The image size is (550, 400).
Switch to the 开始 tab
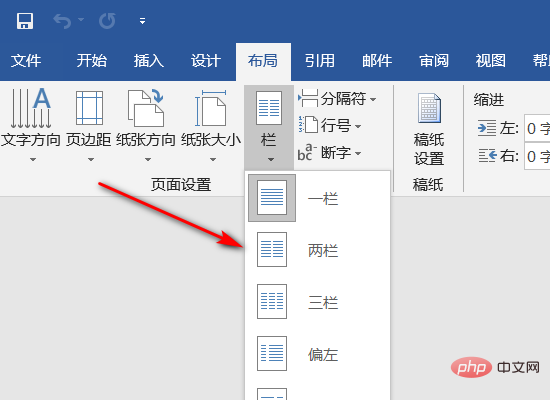coord(92,61)
